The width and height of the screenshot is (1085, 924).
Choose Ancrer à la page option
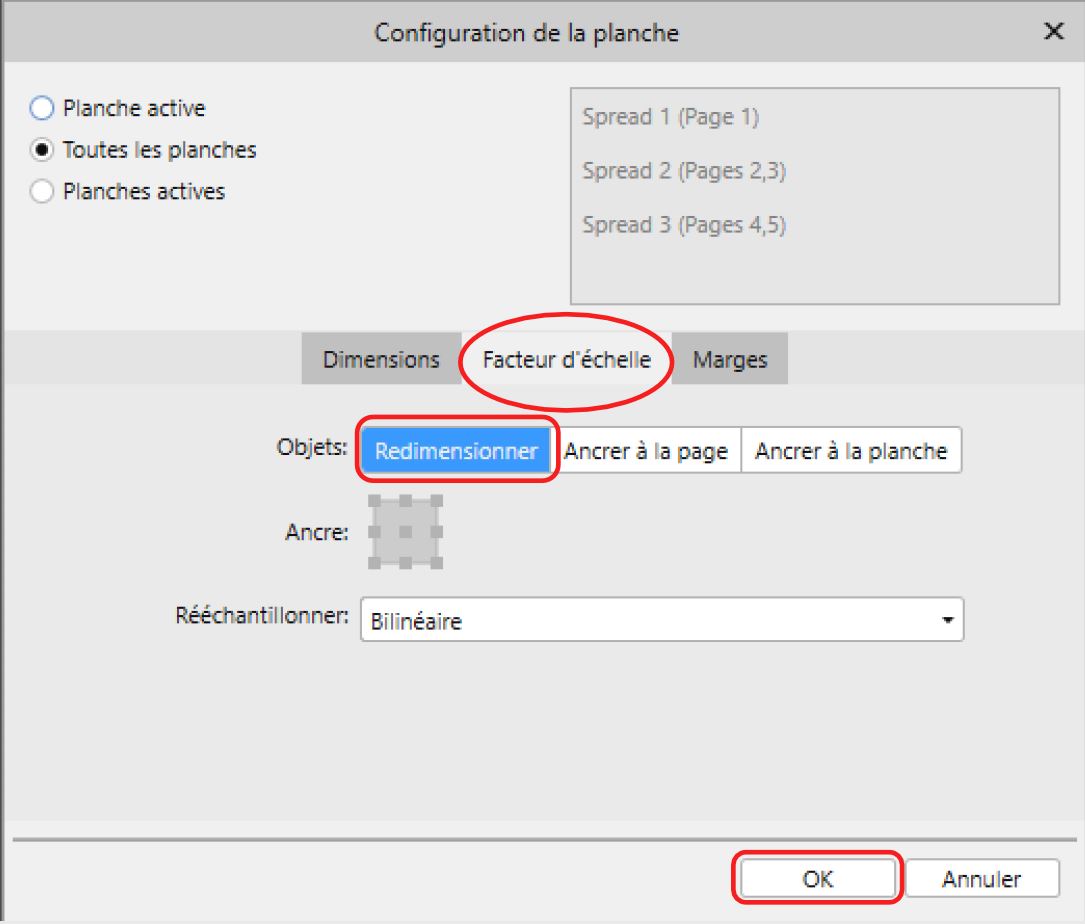[646, 451]
